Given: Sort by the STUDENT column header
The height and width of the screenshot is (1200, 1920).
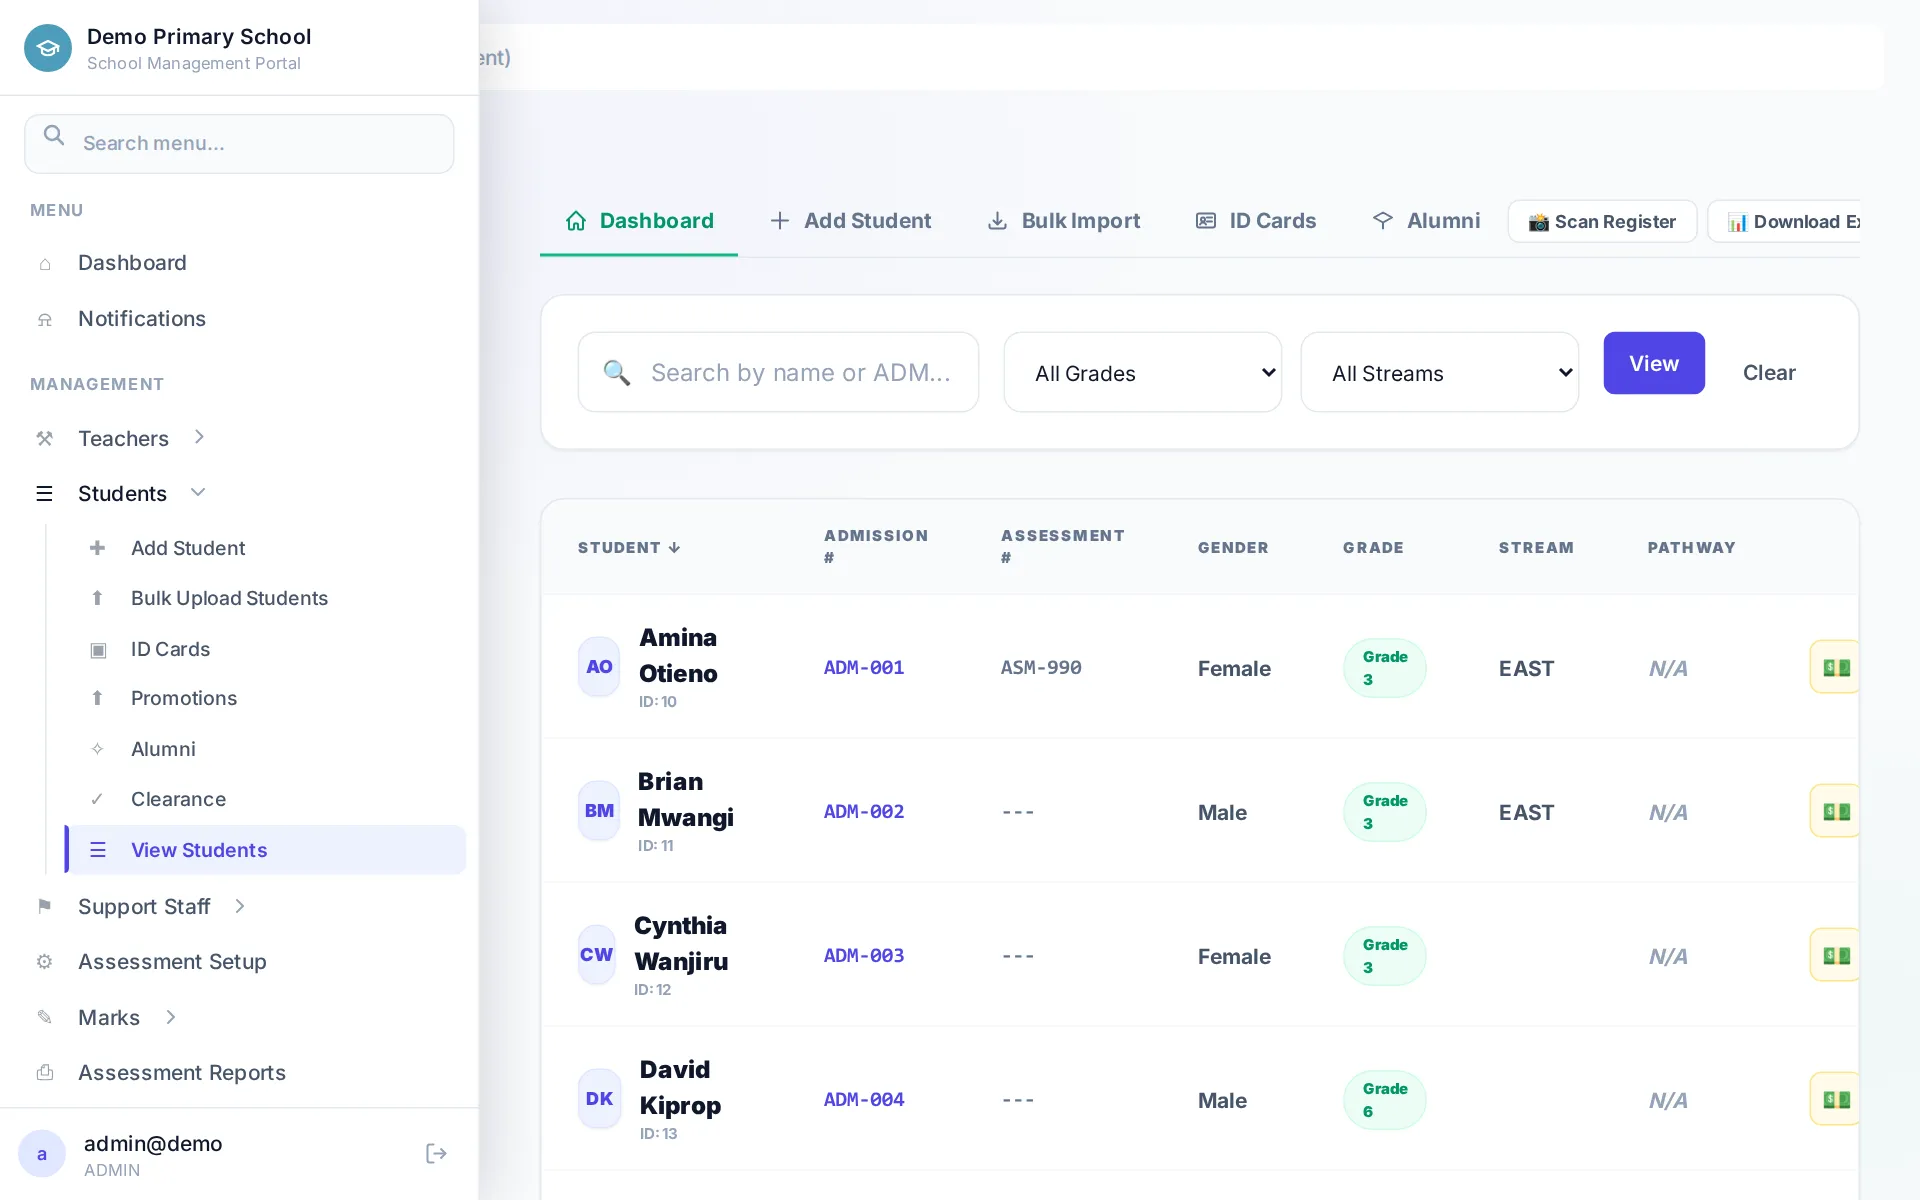Looking at the screenshot, I should (629, 547).
